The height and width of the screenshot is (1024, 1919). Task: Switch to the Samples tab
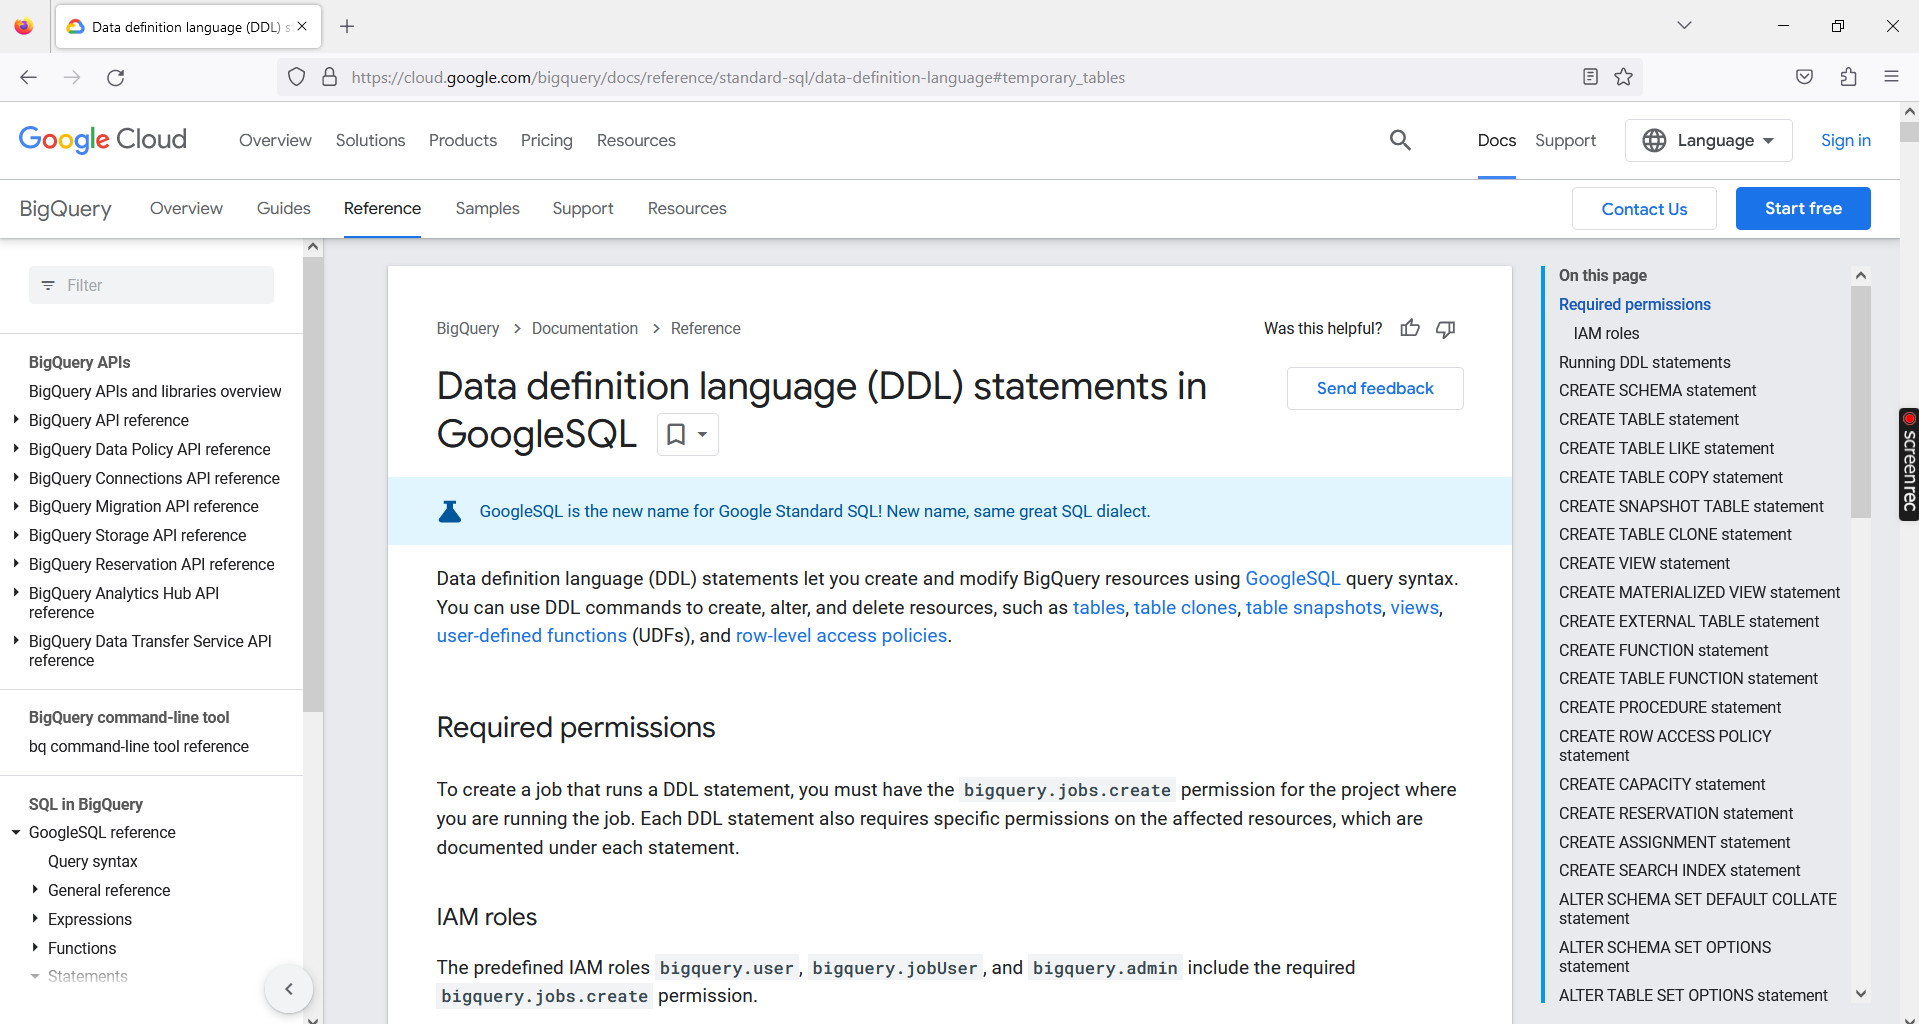click(487, 208)
